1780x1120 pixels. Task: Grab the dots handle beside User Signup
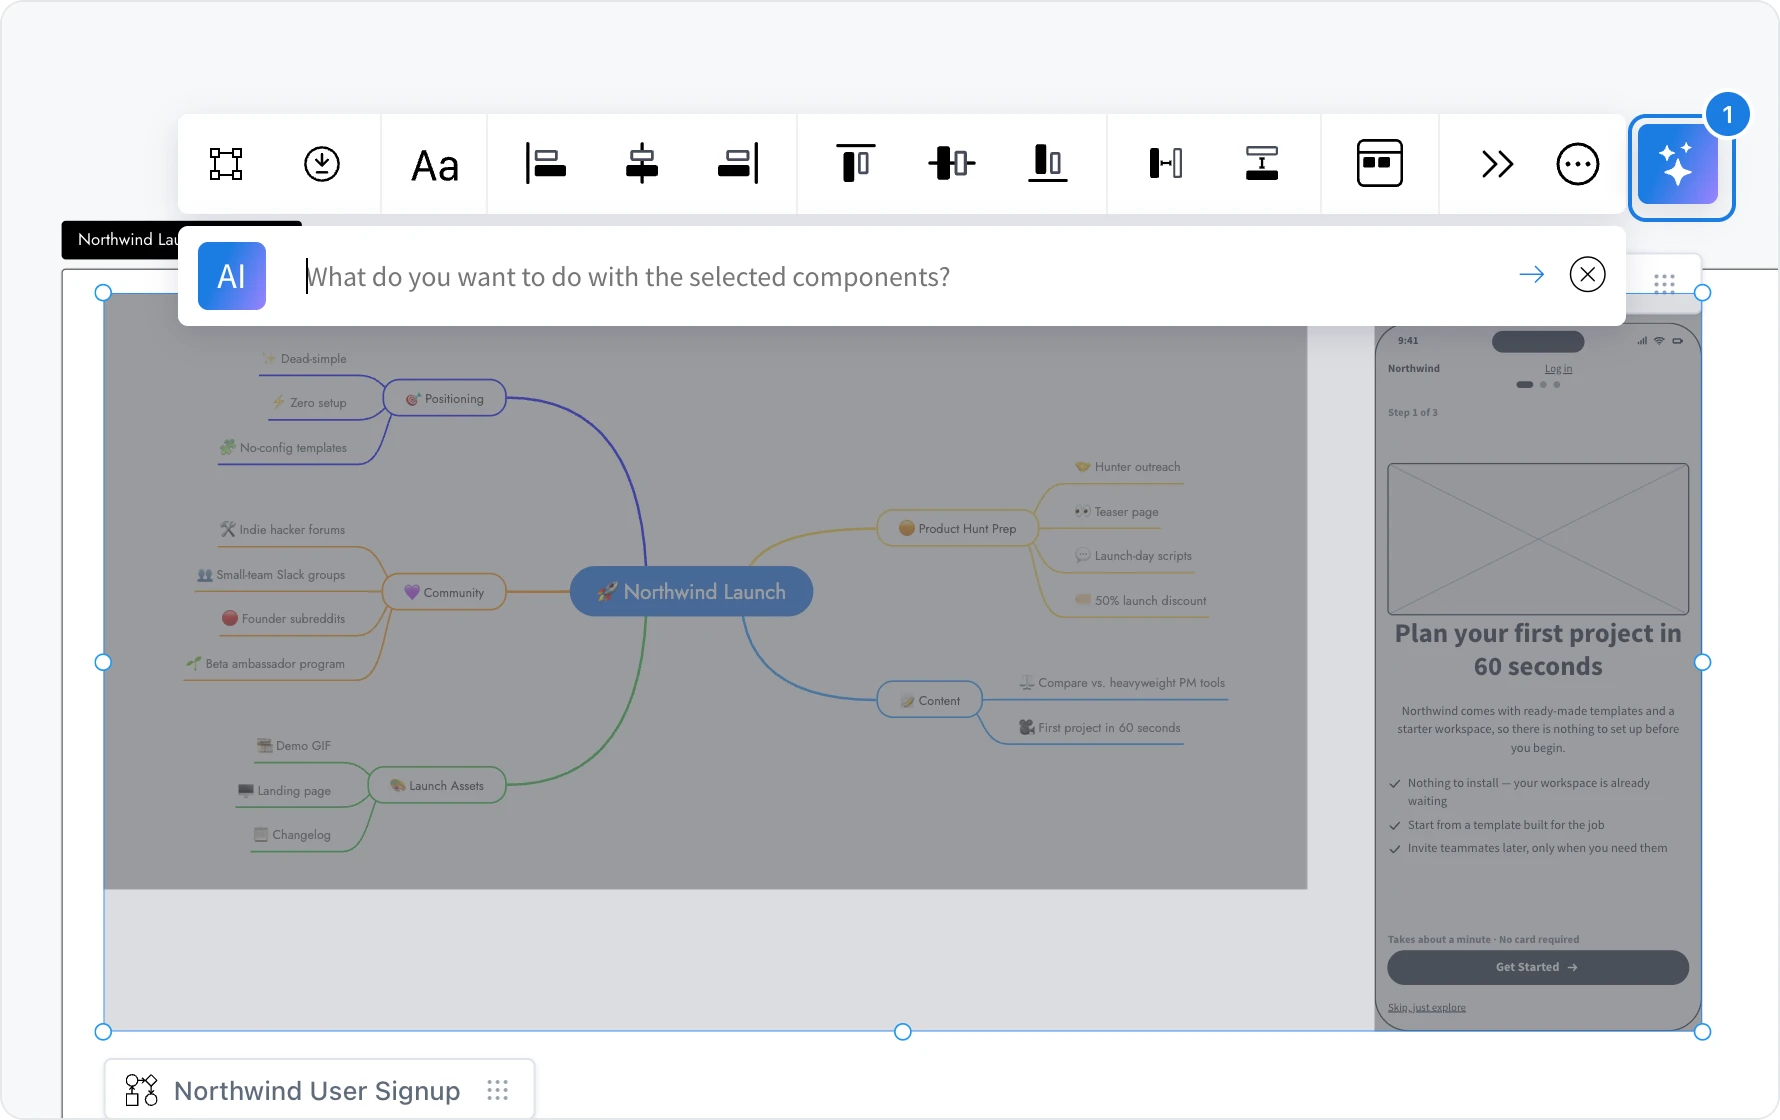[x=498, y=1090]
